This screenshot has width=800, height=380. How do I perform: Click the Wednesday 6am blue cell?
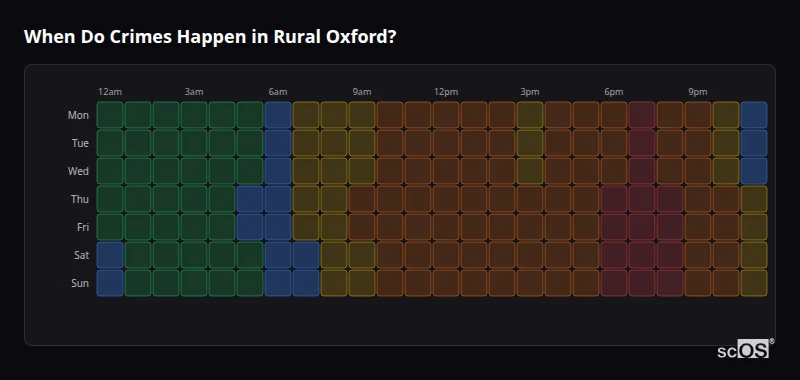[278, 171]
